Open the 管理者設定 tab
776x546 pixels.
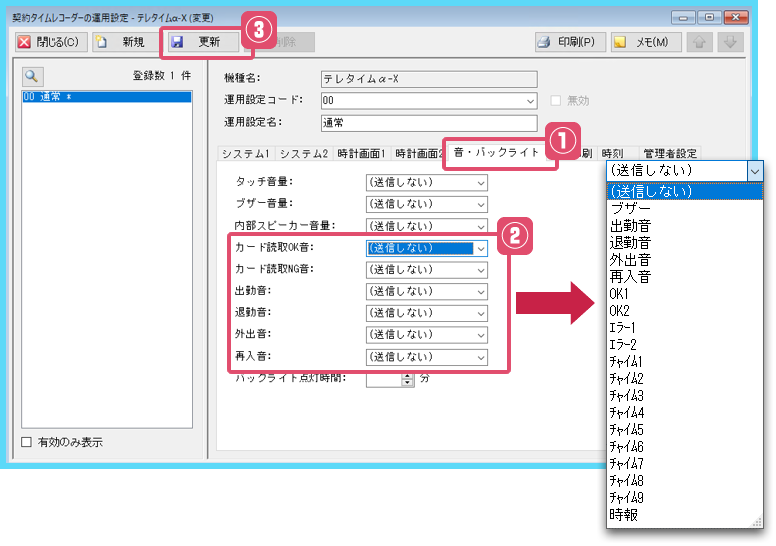(670, 154)
